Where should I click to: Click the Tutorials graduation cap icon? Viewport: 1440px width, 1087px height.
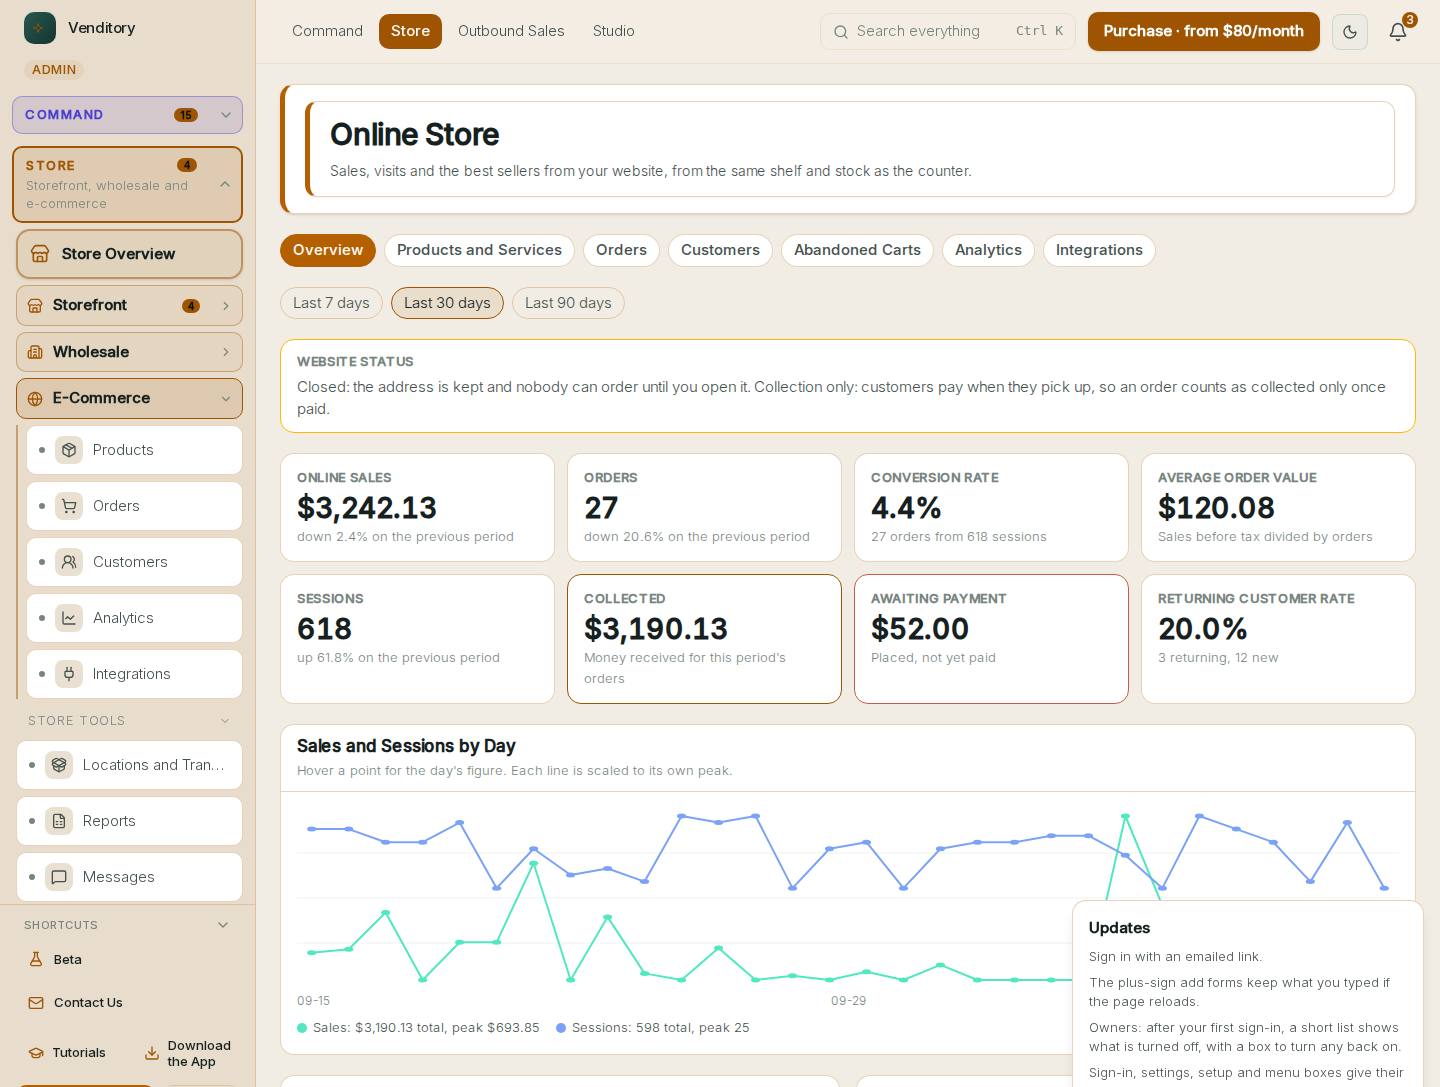[x=36, y=1053]
